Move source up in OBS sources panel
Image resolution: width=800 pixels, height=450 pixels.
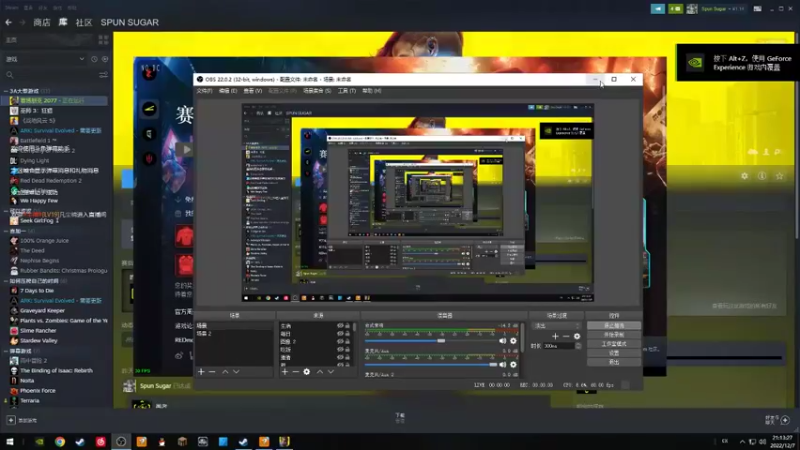(x=320, y=372)
